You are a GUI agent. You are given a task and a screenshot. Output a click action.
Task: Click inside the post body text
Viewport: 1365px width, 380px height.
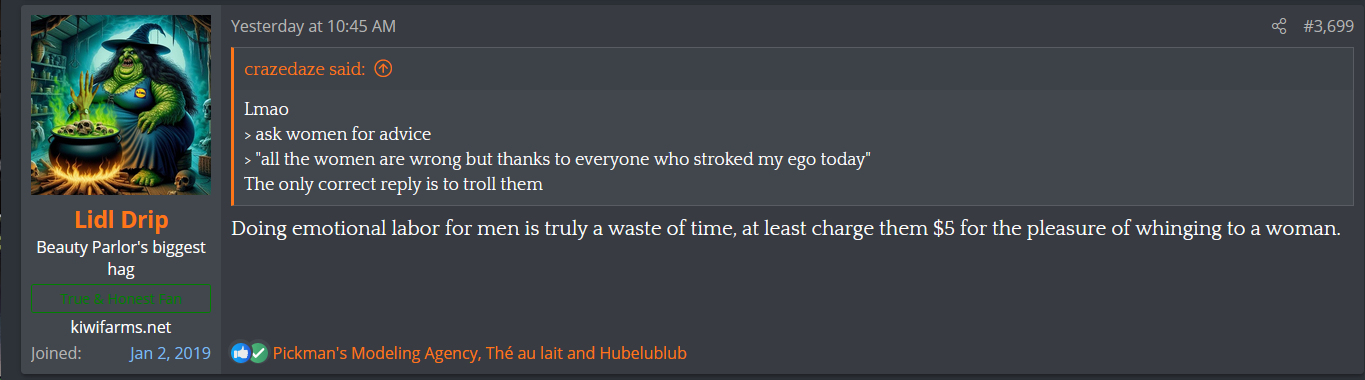(785, 228)
